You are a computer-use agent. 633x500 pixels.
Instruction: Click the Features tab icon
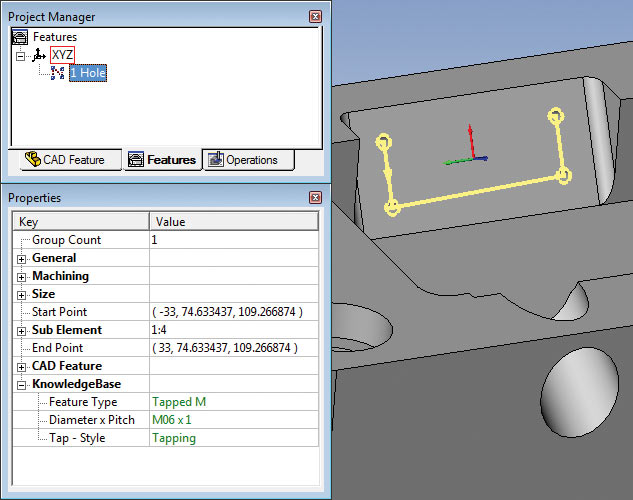(136, 160)
